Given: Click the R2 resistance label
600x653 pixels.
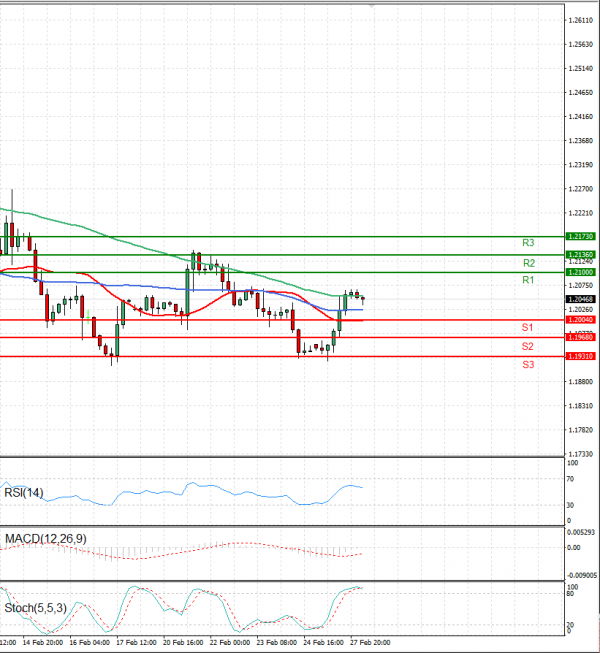Looking at the screenshot, I should (x=529, y=263).
